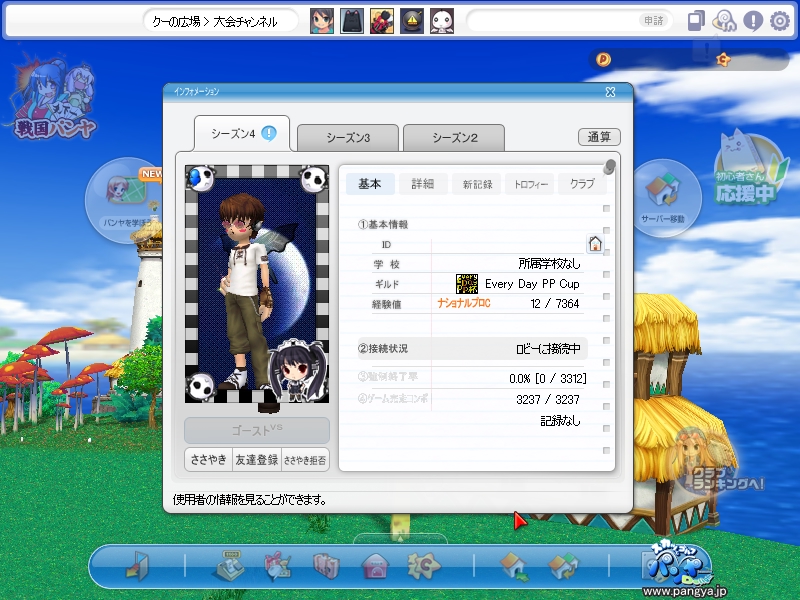Screen dimensions: 800x600
Task: Click the '記録なし' text
Action: tap(560, 421)
